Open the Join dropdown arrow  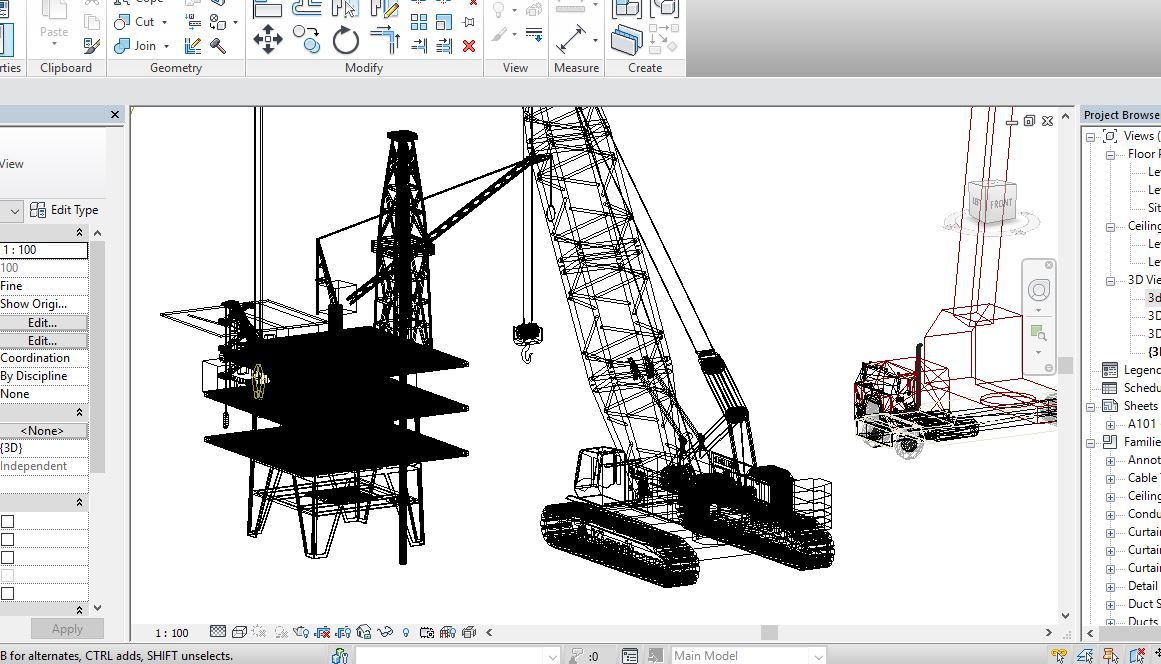[x=166, y=46]
